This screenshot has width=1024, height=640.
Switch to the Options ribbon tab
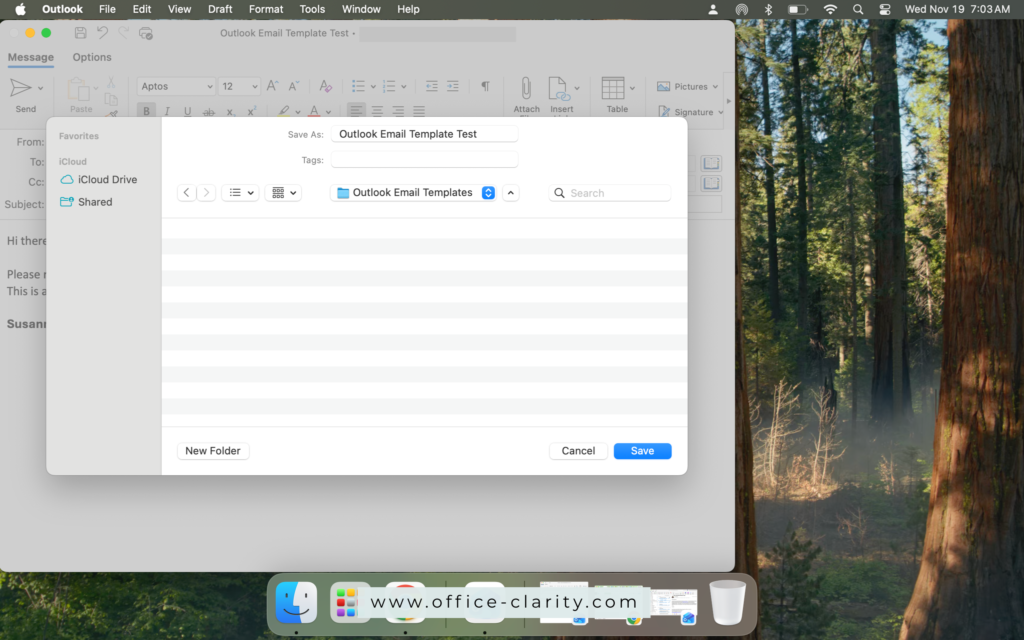point(91,57)
